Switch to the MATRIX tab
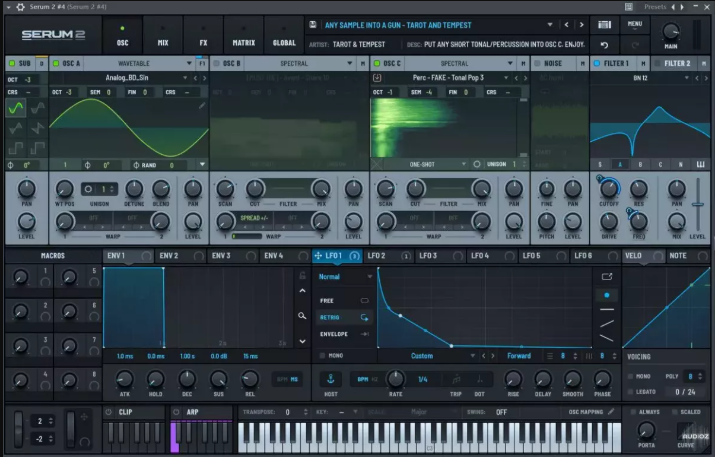The image size is (715, 457). pos(244,35)
